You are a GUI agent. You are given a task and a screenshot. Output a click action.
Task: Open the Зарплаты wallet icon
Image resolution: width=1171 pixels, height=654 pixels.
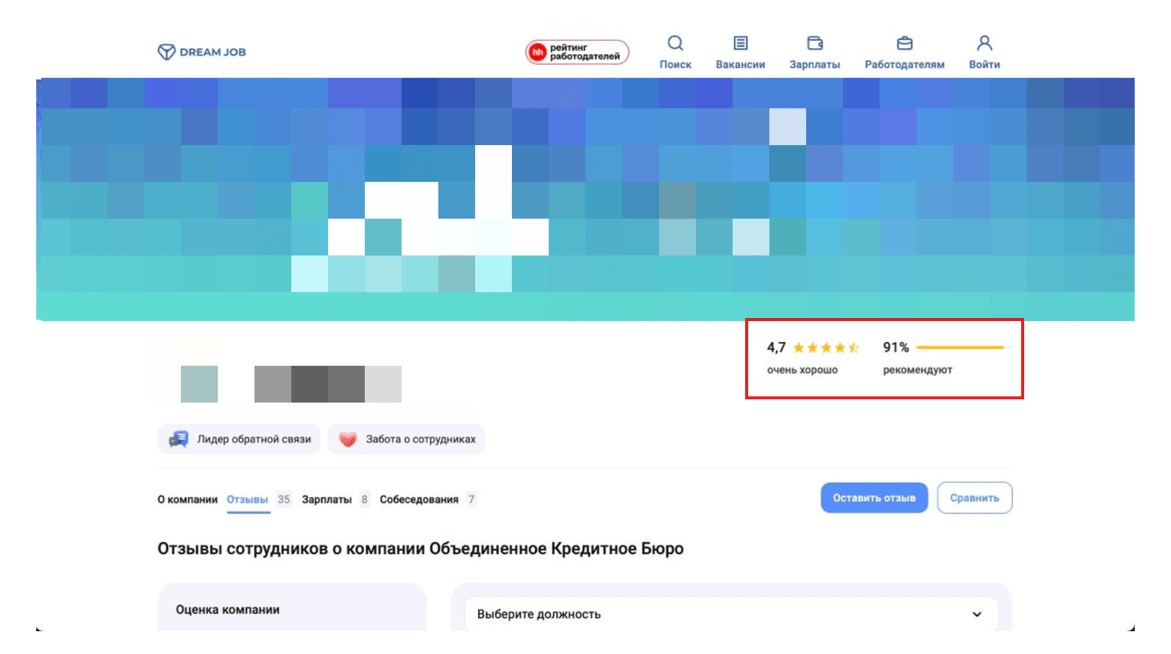coord(815,43)
